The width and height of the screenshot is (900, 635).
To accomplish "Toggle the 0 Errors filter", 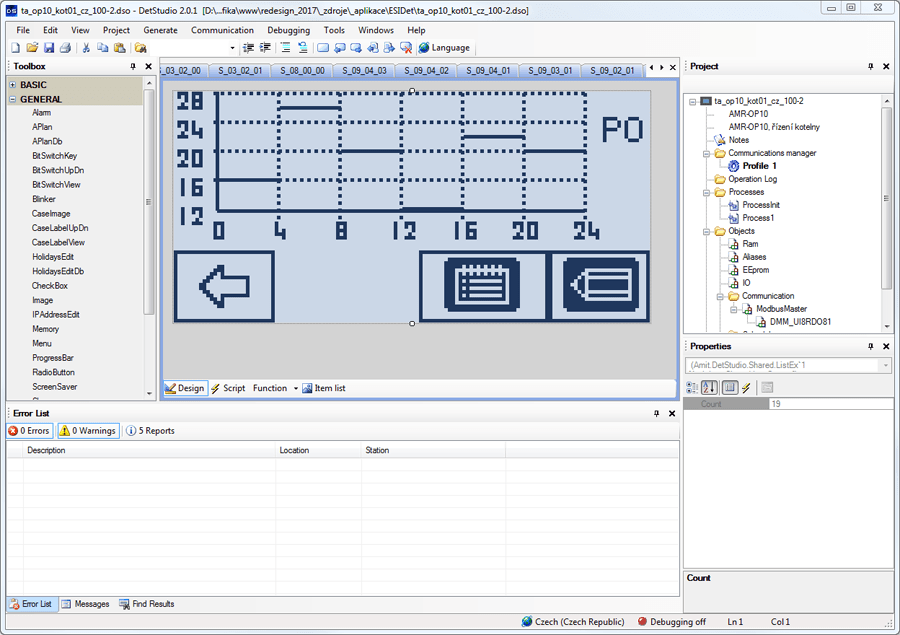I will (x=30, y=431).
